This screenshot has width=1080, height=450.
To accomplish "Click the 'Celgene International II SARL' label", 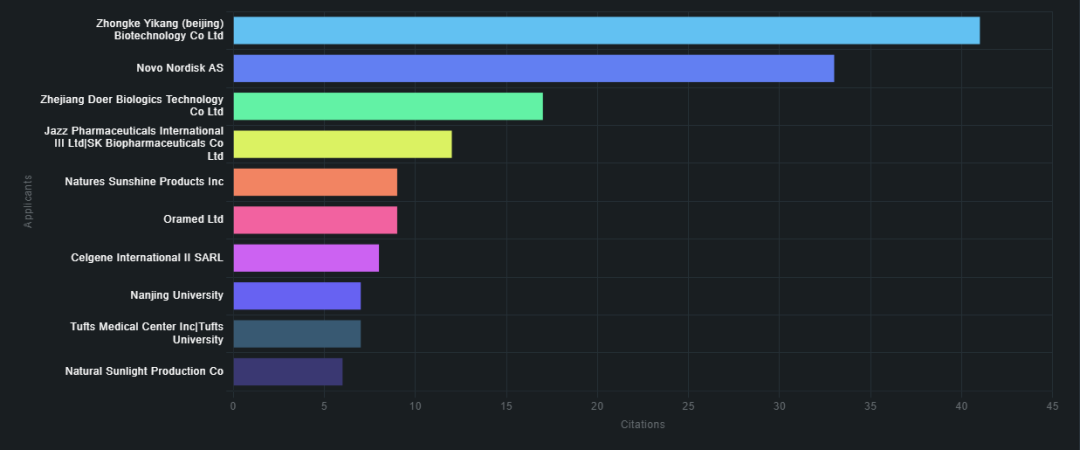I will point(147,258).
